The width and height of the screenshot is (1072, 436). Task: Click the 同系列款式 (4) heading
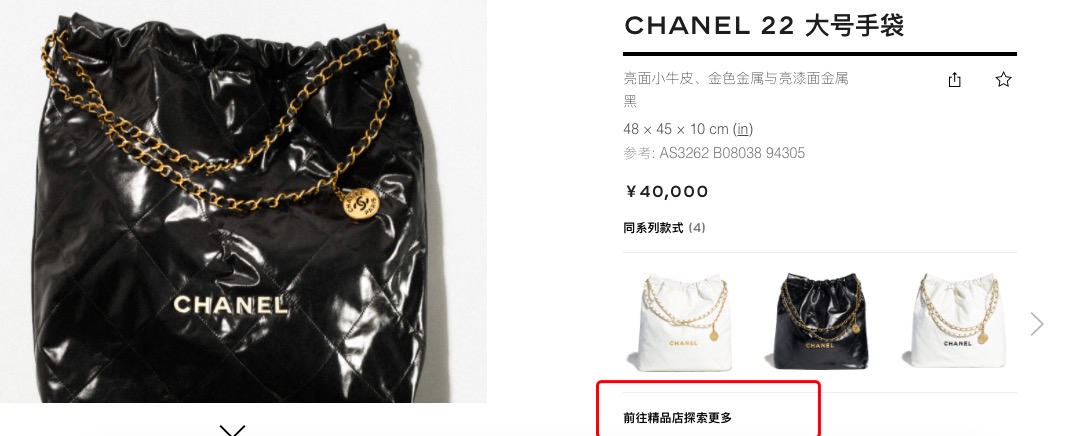[x=664, y=228]
